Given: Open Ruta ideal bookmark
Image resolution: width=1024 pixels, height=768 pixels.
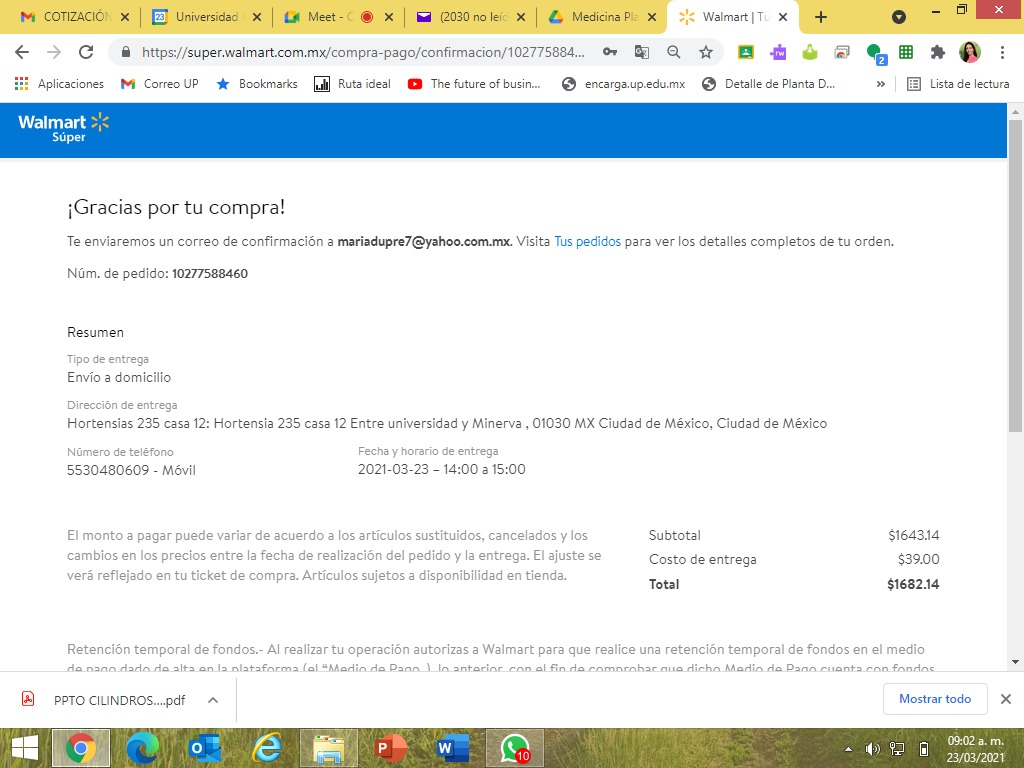Looking at the screenshot, I should click(x=353, y=84).
